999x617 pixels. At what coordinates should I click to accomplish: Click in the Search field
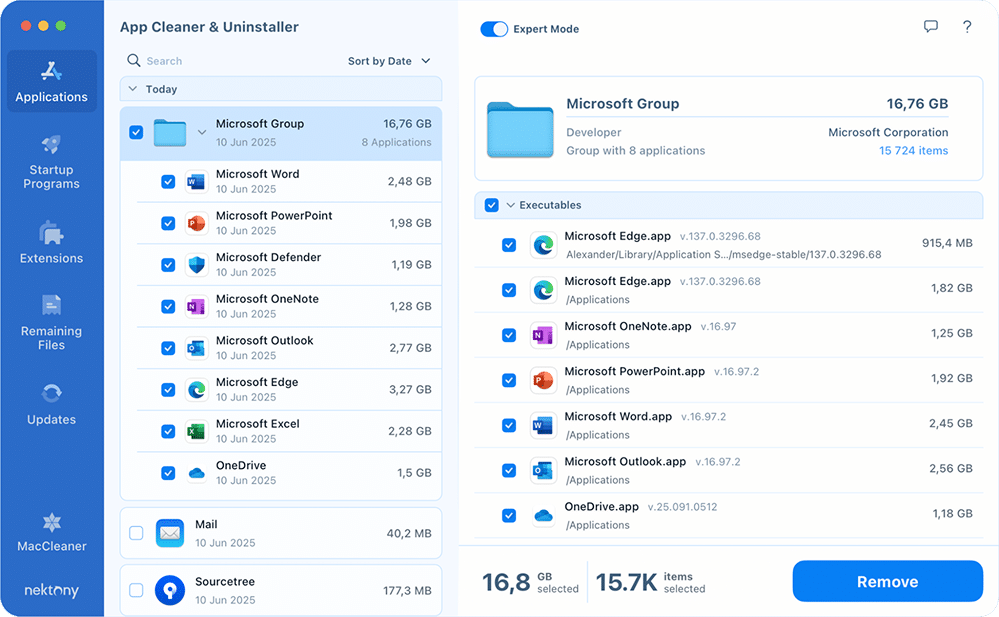(280, 61)
